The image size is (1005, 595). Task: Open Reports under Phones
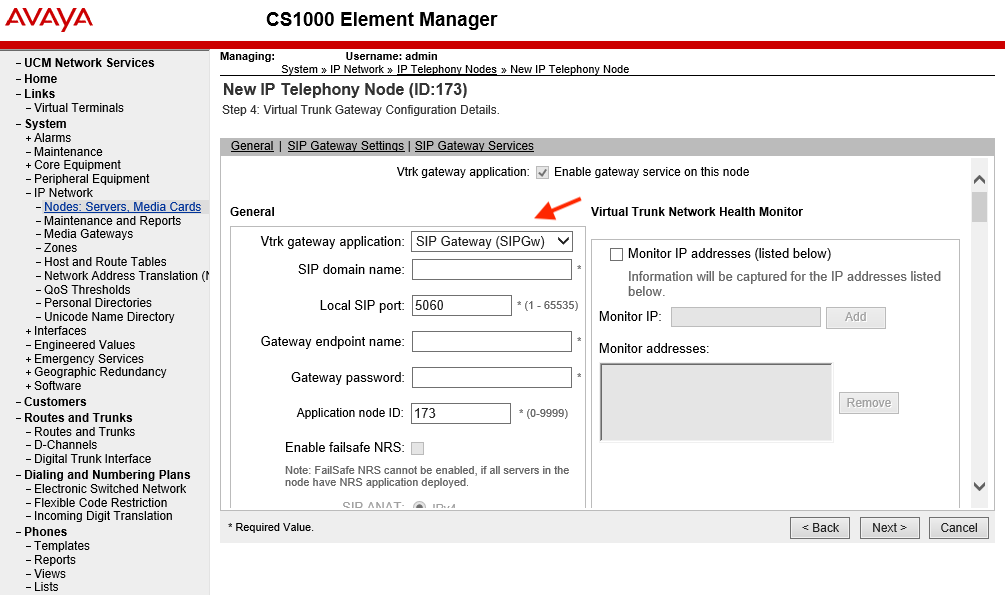(x=54, y=560)
